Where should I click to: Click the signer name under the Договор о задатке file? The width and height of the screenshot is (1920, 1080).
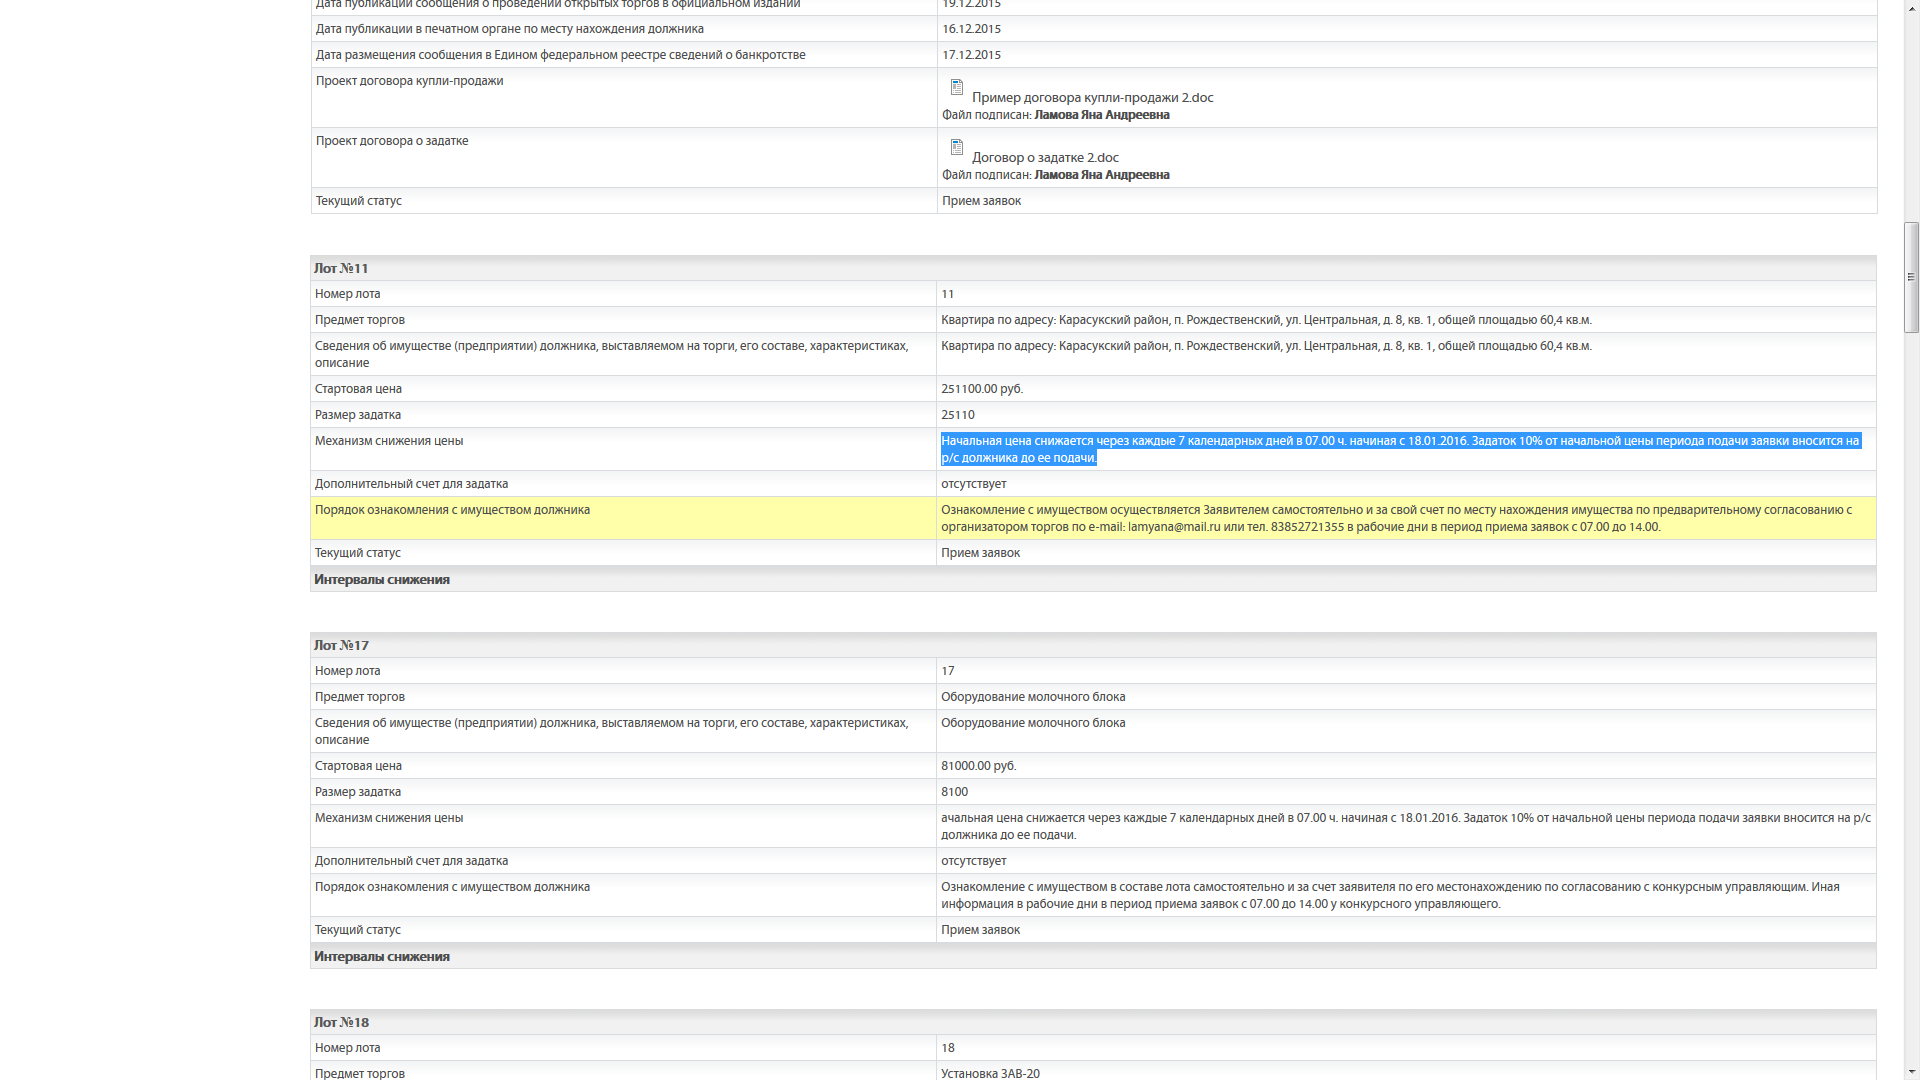click(x=1101, y=175)
